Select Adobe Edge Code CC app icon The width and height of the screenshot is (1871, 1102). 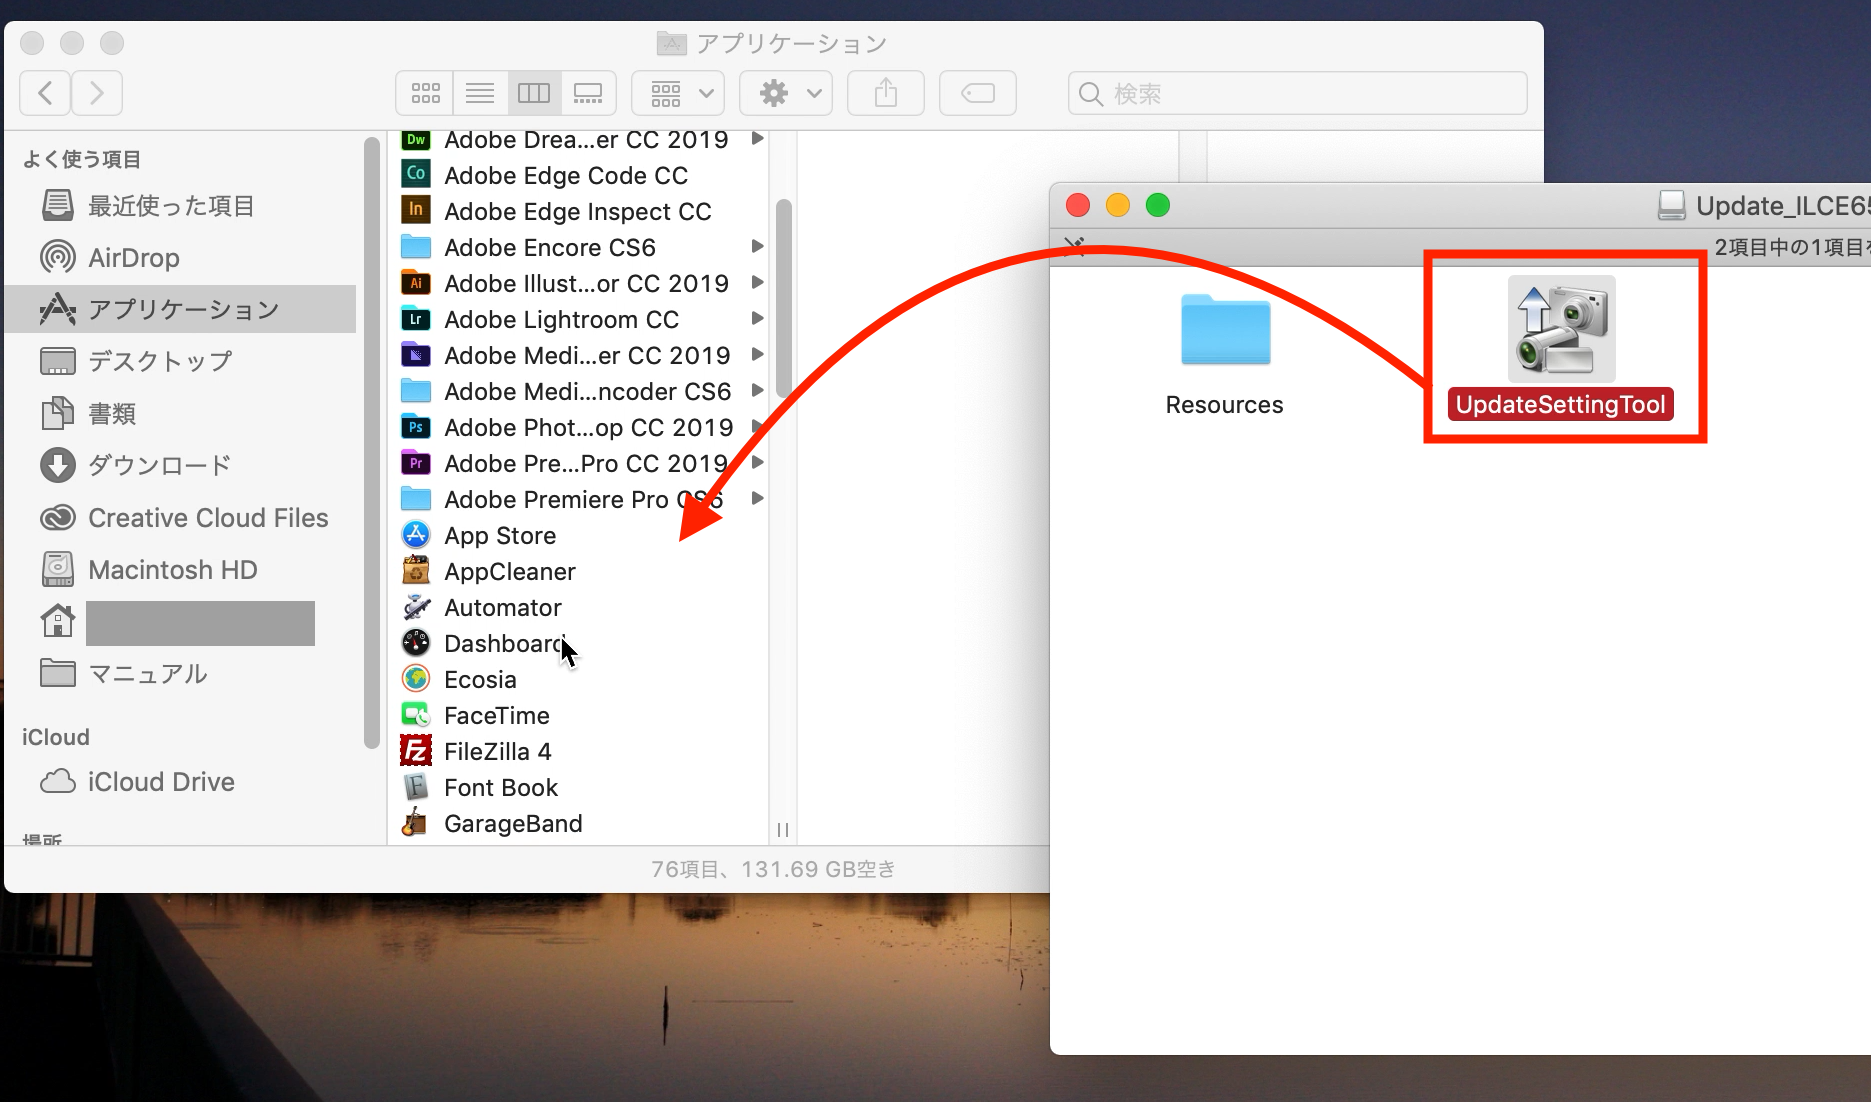[x=416, y=174]
